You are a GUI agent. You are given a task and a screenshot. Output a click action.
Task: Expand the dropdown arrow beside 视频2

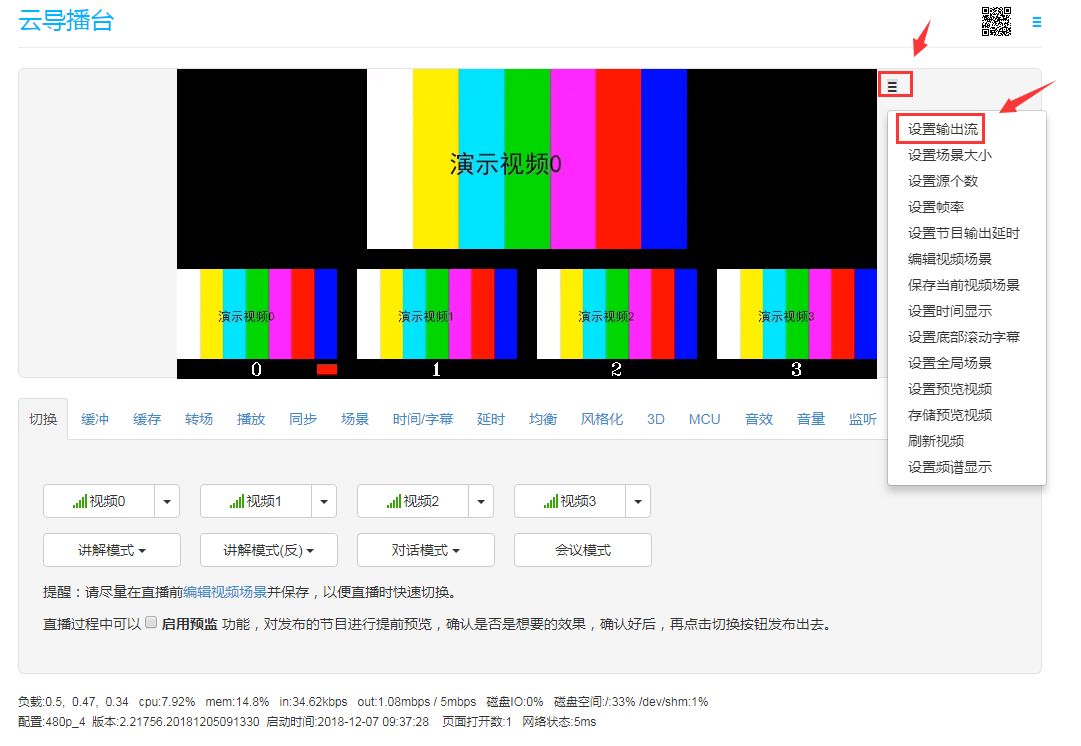pyautogui.click(x=481, y=501)
